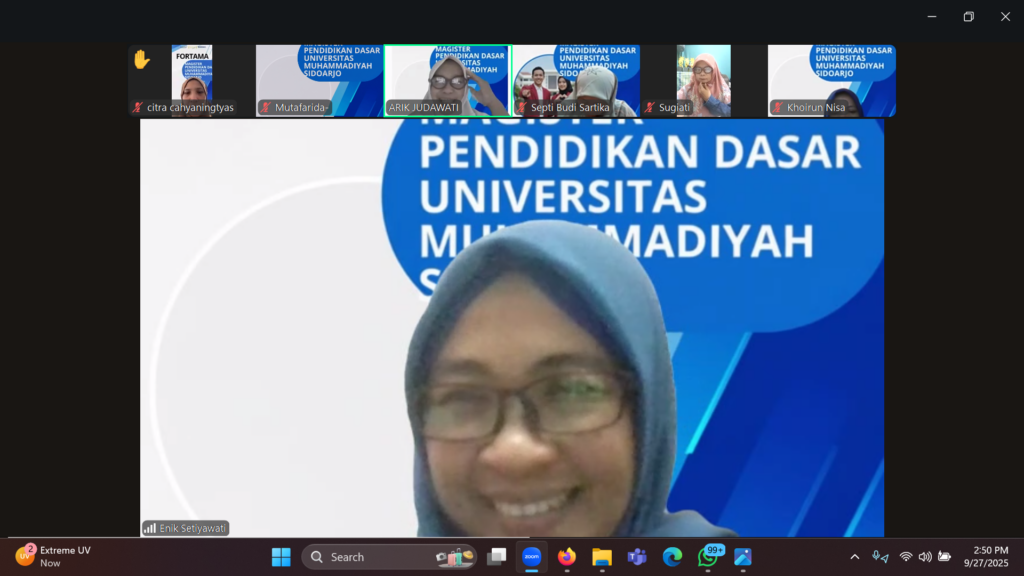Click the Enik Setiyawati name label
This screenshot has width=1024, height=576.
193,528
